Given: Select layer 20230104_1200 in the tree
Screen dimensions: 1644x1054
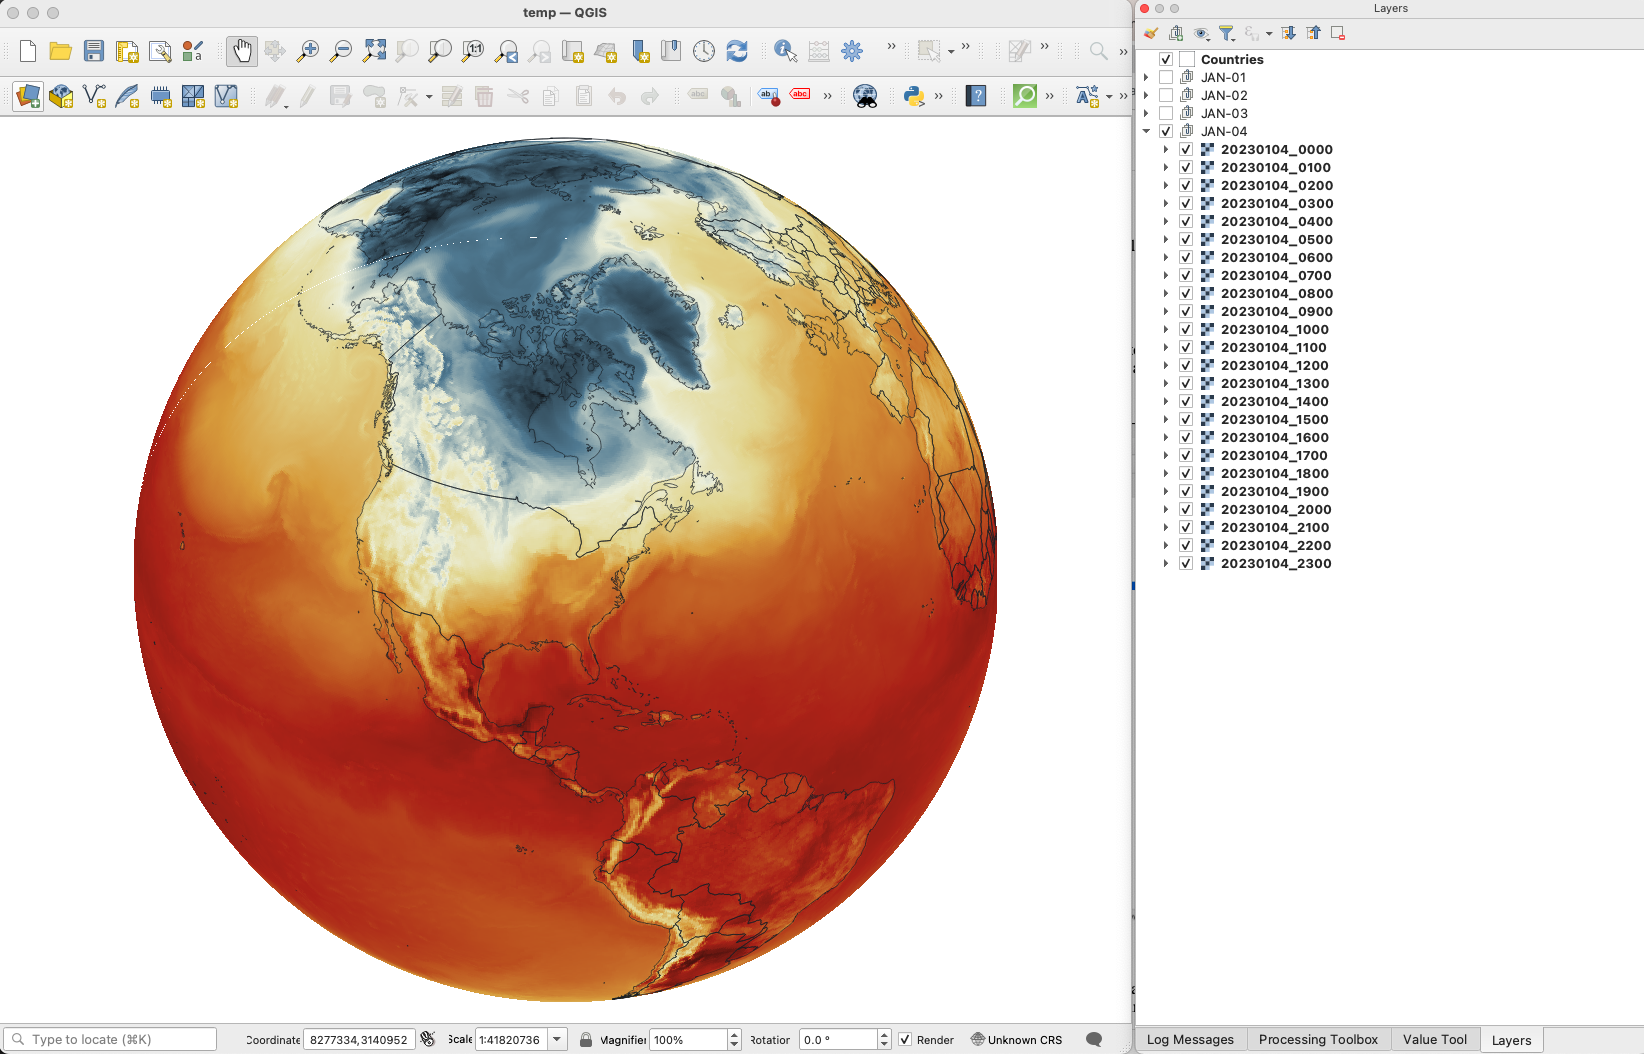Looking at the screenshot, I should tap(1274, 366).
